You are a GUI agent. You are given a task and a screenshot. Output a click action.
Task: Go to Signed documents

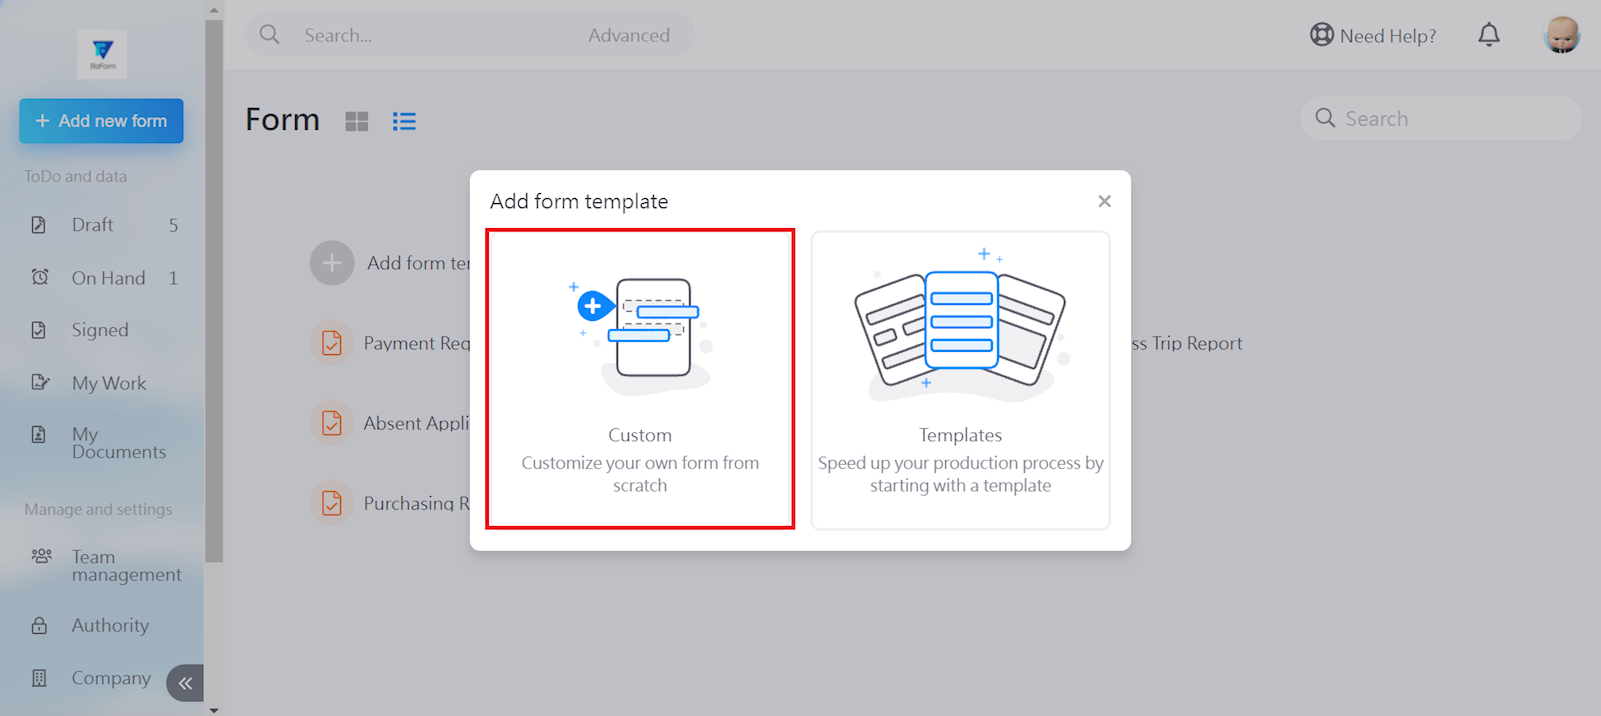100,330
